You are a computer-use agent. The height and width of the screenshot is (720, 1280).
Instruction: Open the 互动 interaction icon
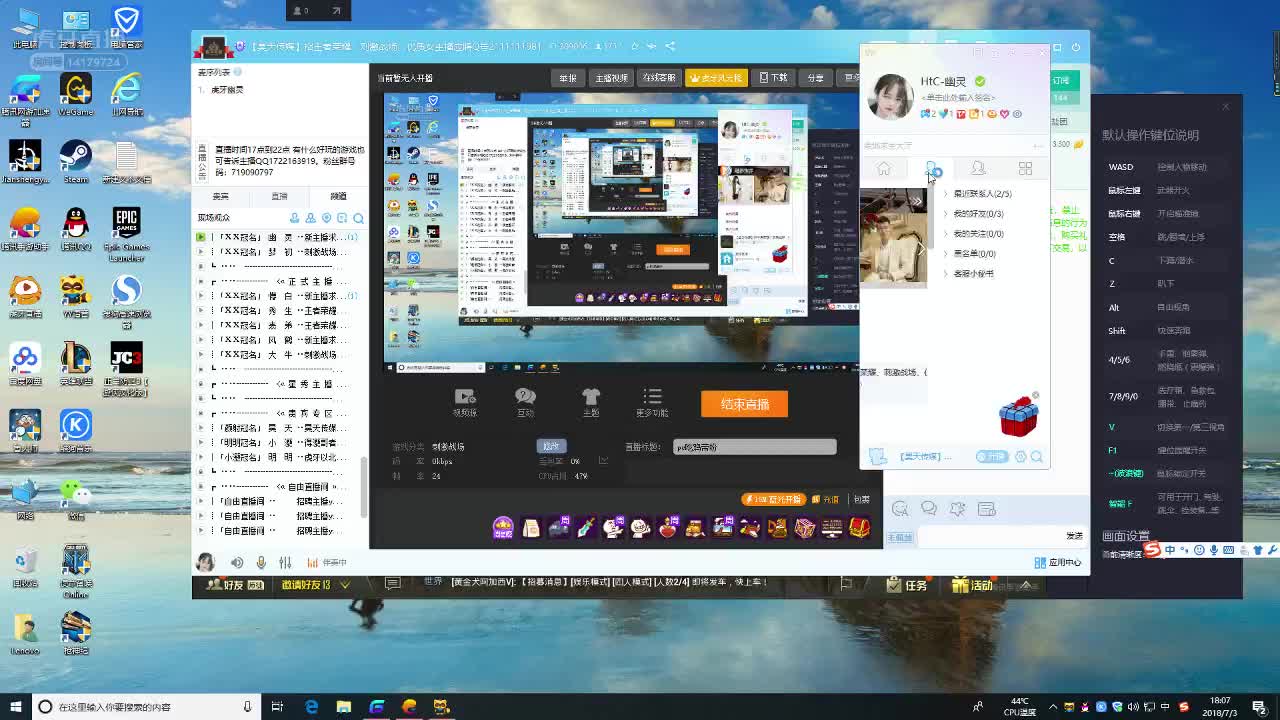[x=526, y=397]
